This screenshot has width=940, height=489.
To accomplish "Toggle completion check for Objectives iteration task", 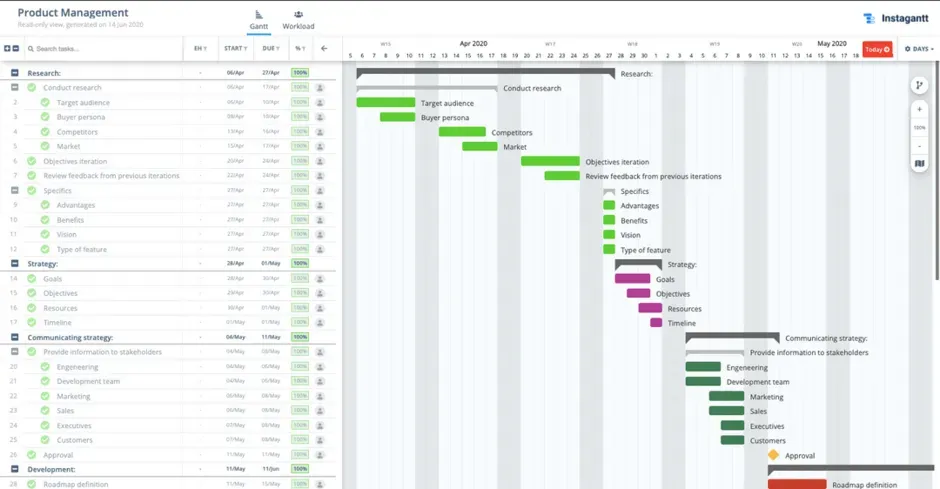I will (31, 161).
